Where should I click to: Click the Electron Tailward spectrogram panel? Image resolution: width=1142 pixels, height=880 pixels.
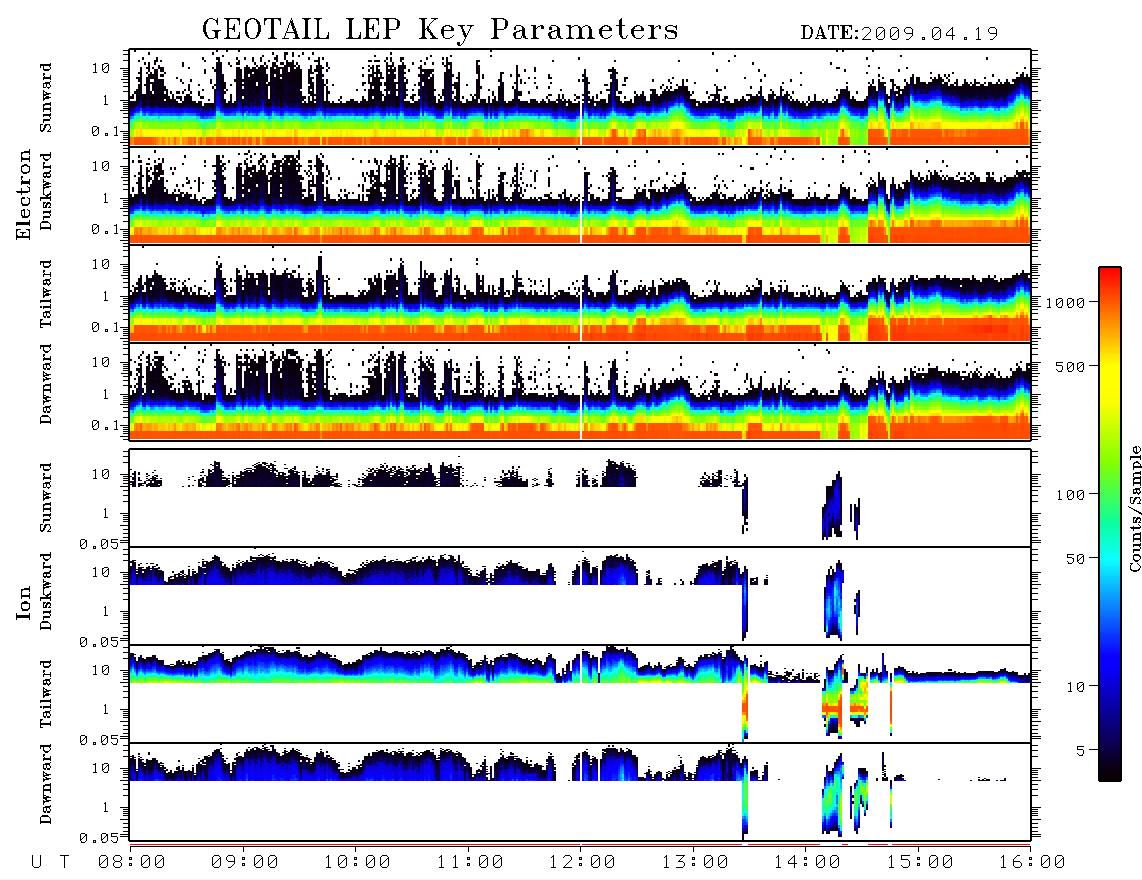click(580, 293)
